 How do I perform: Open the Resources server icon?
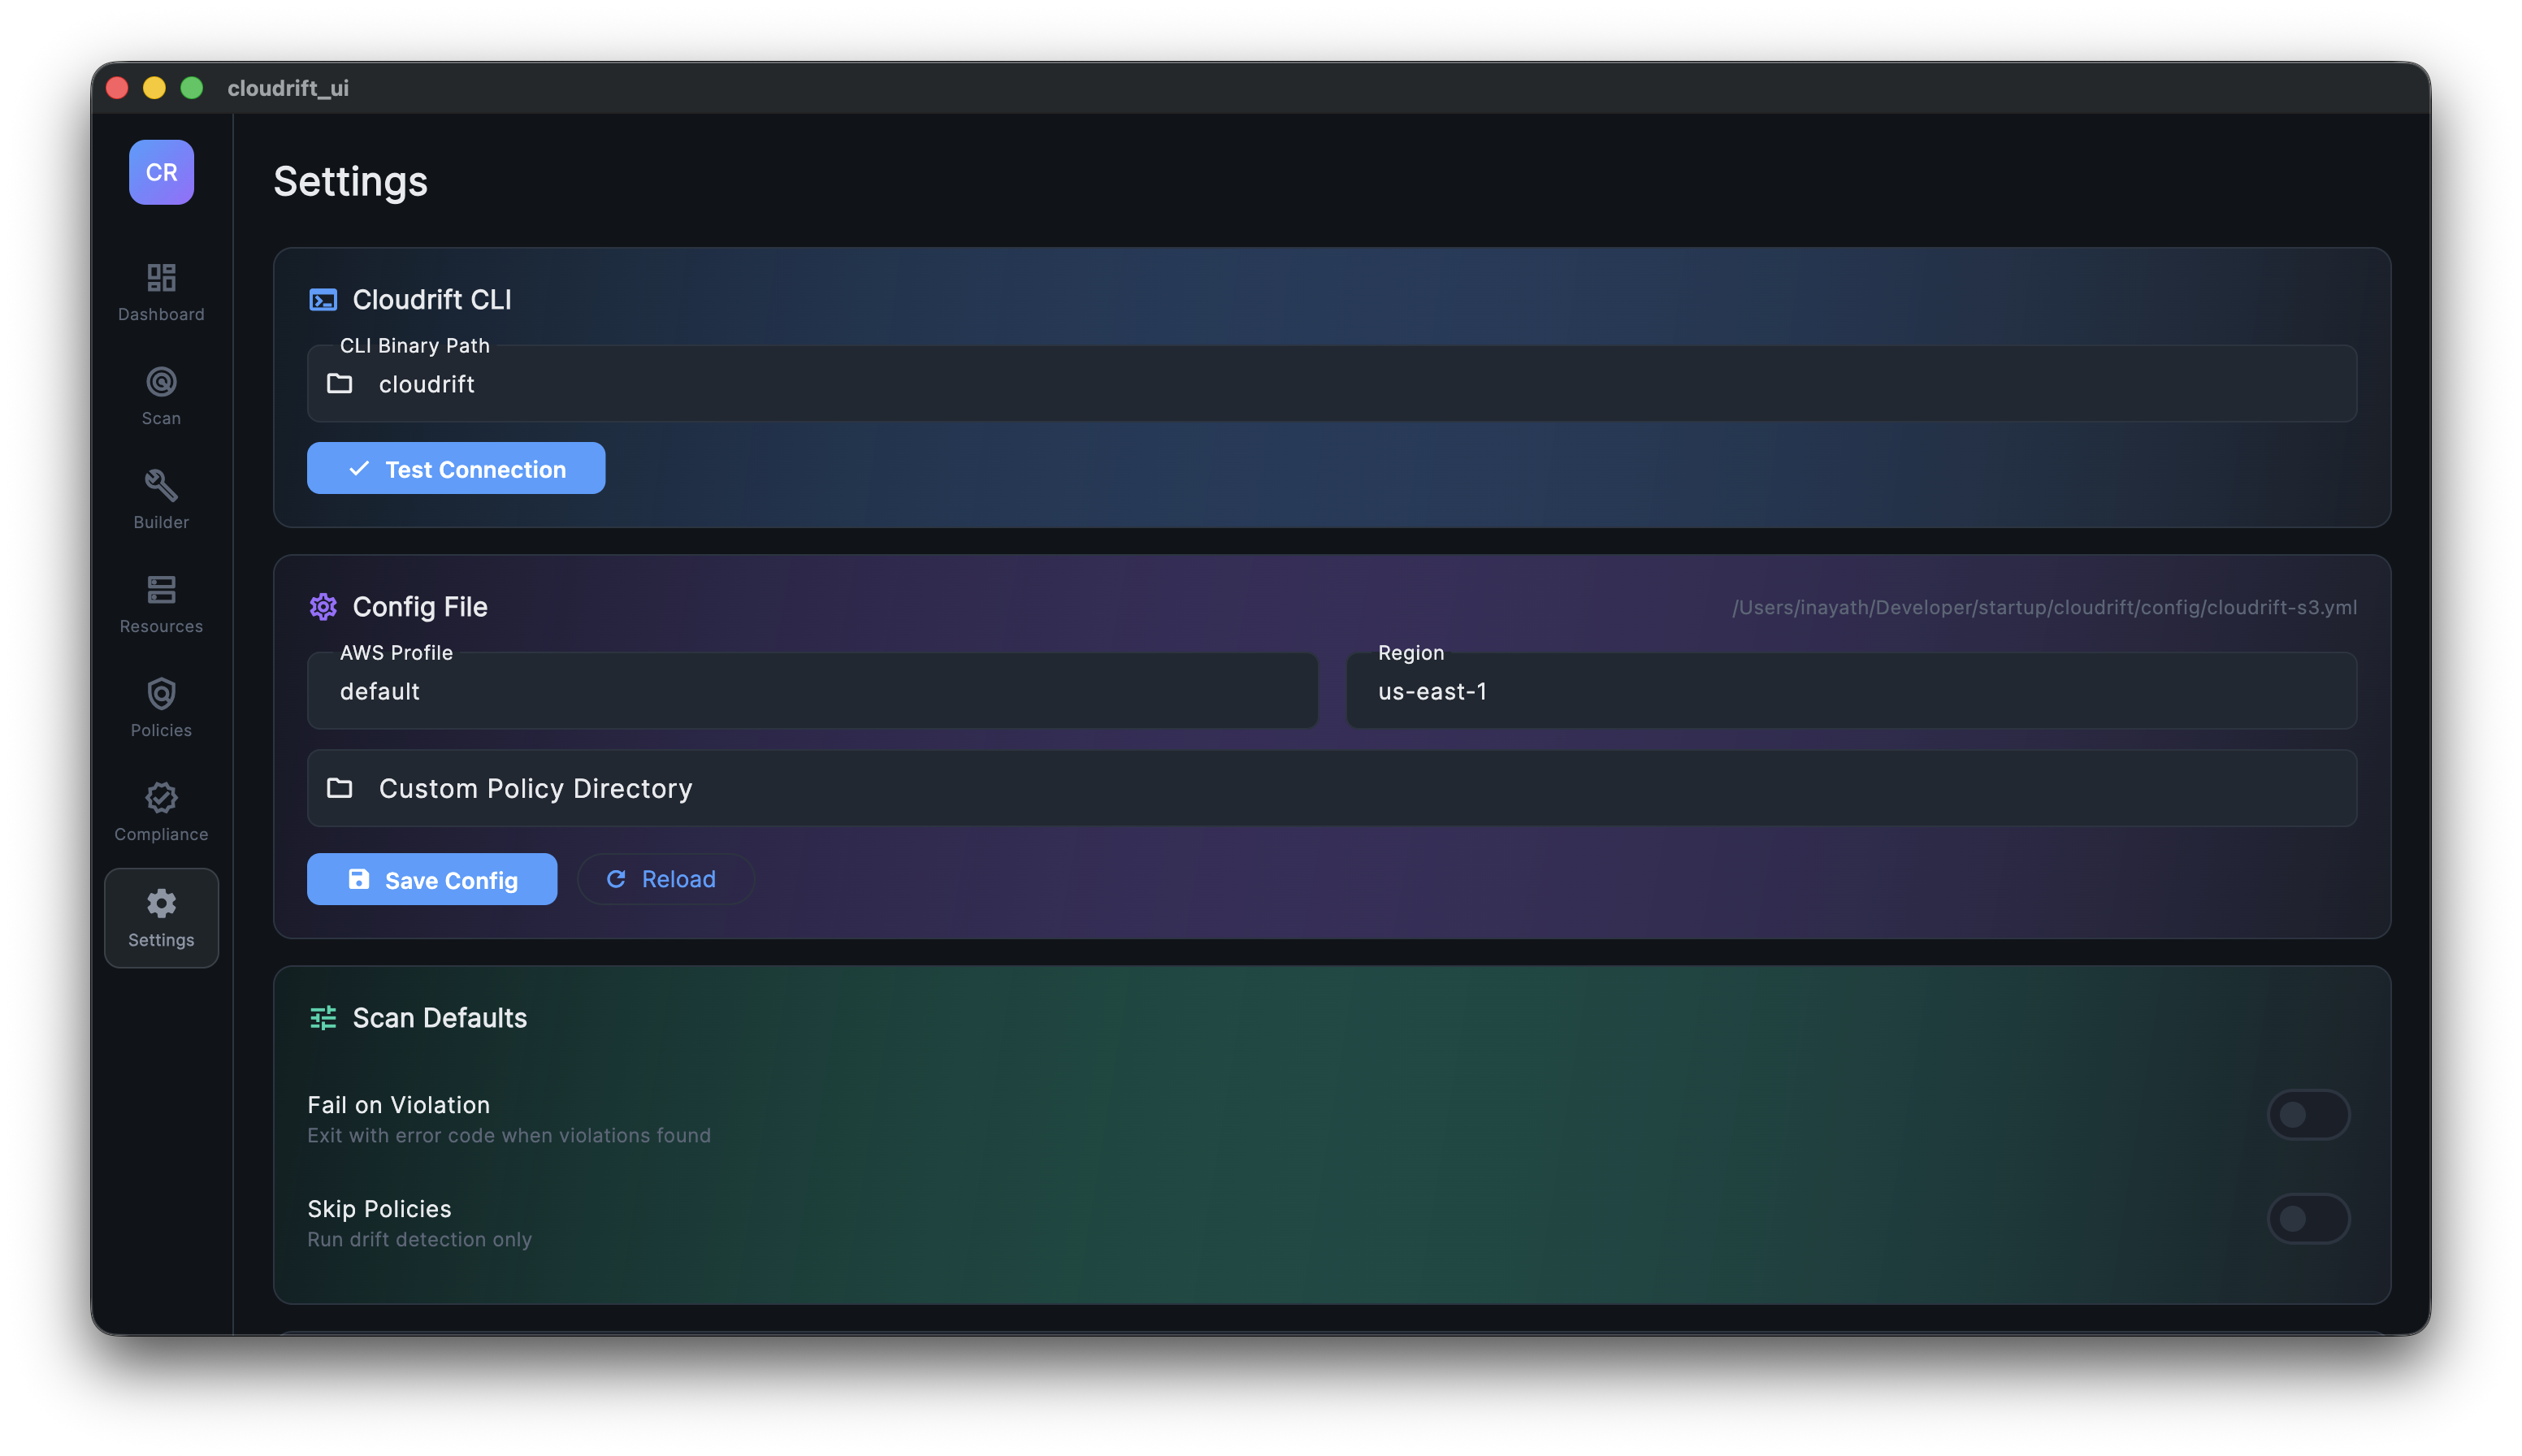pyautogui.click(x=161, y=590)
